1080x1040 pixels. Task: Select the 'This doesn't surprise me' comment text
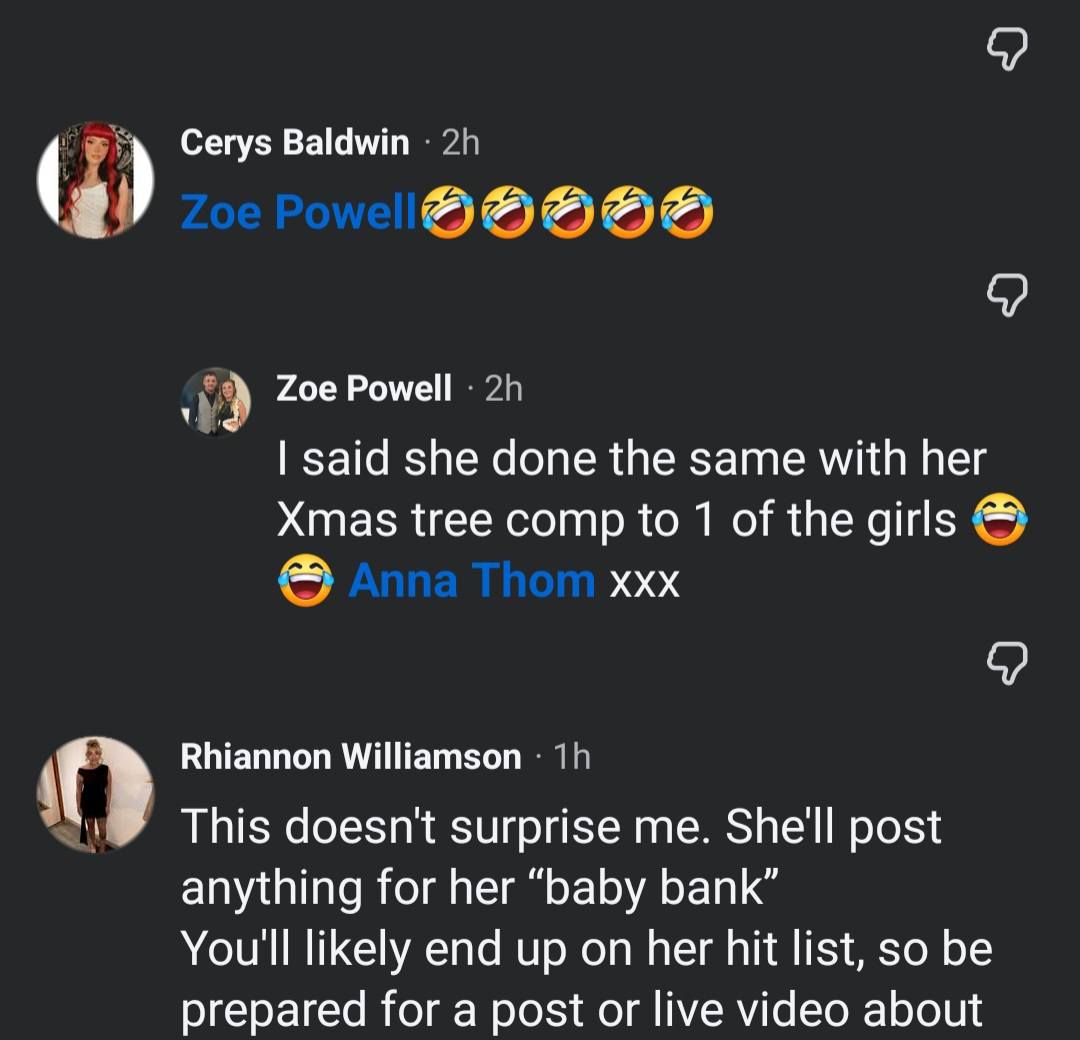tap(586, 917)
